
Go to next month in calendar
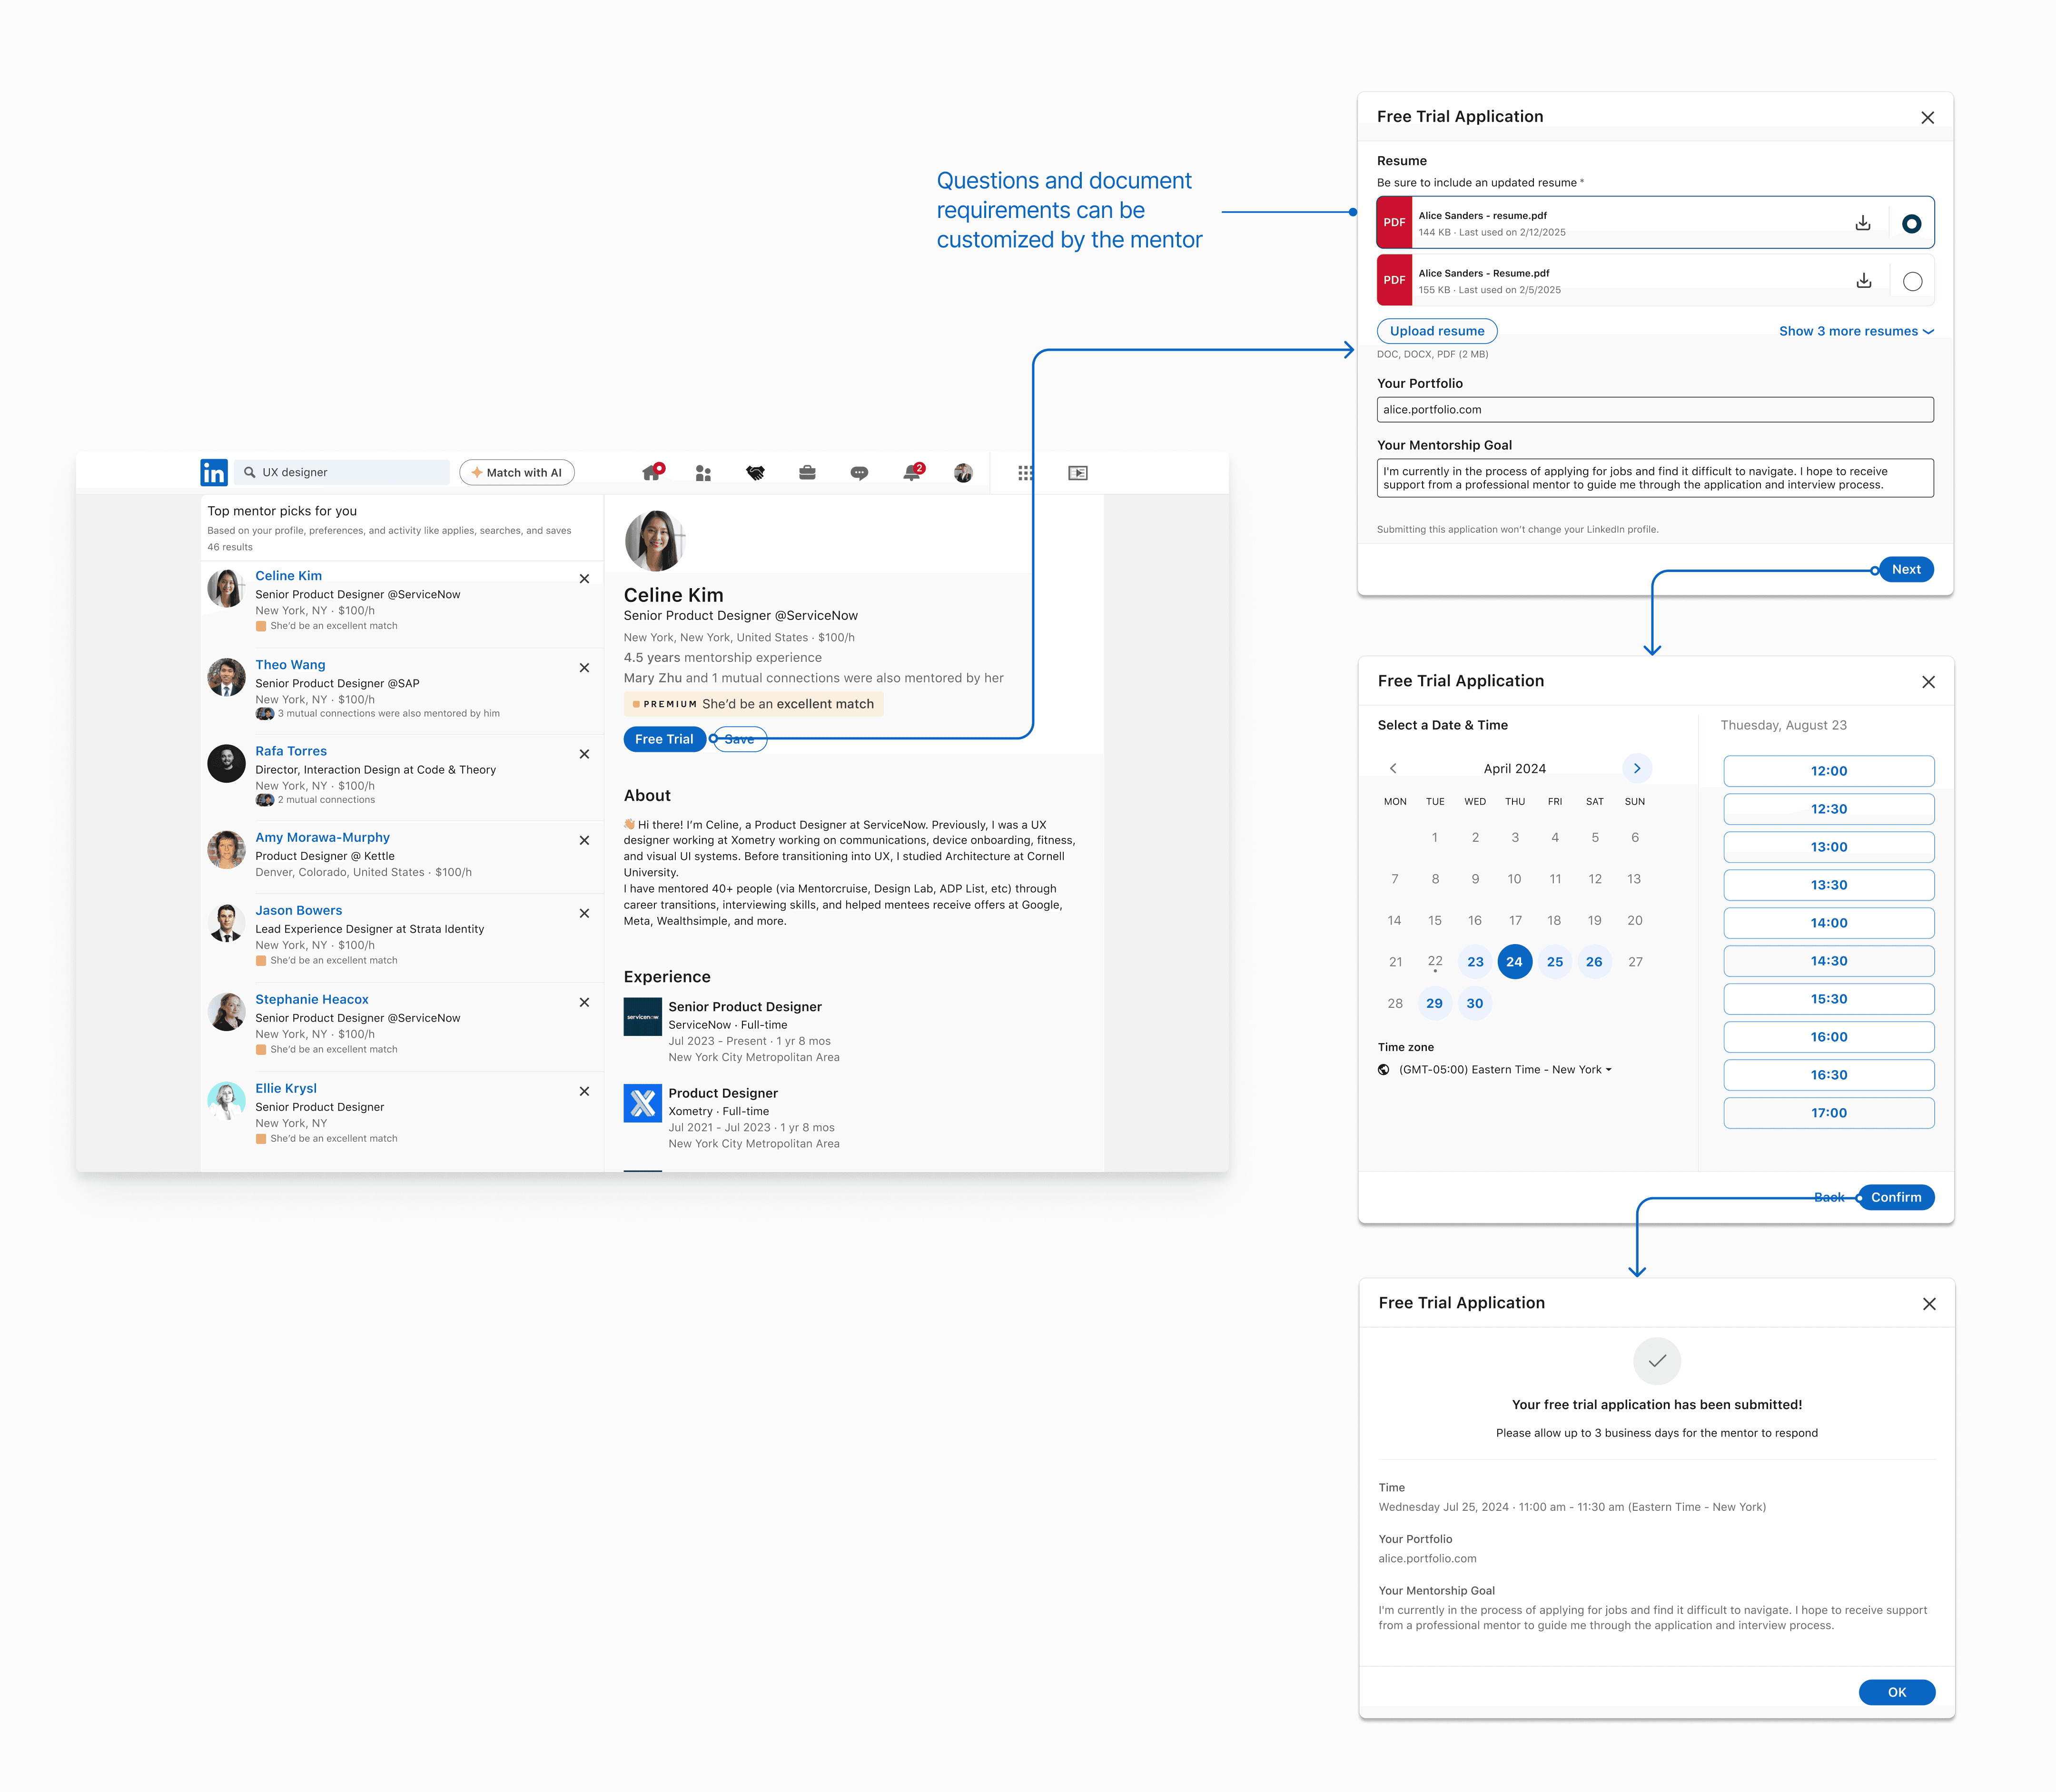[x=1636, y=768]
